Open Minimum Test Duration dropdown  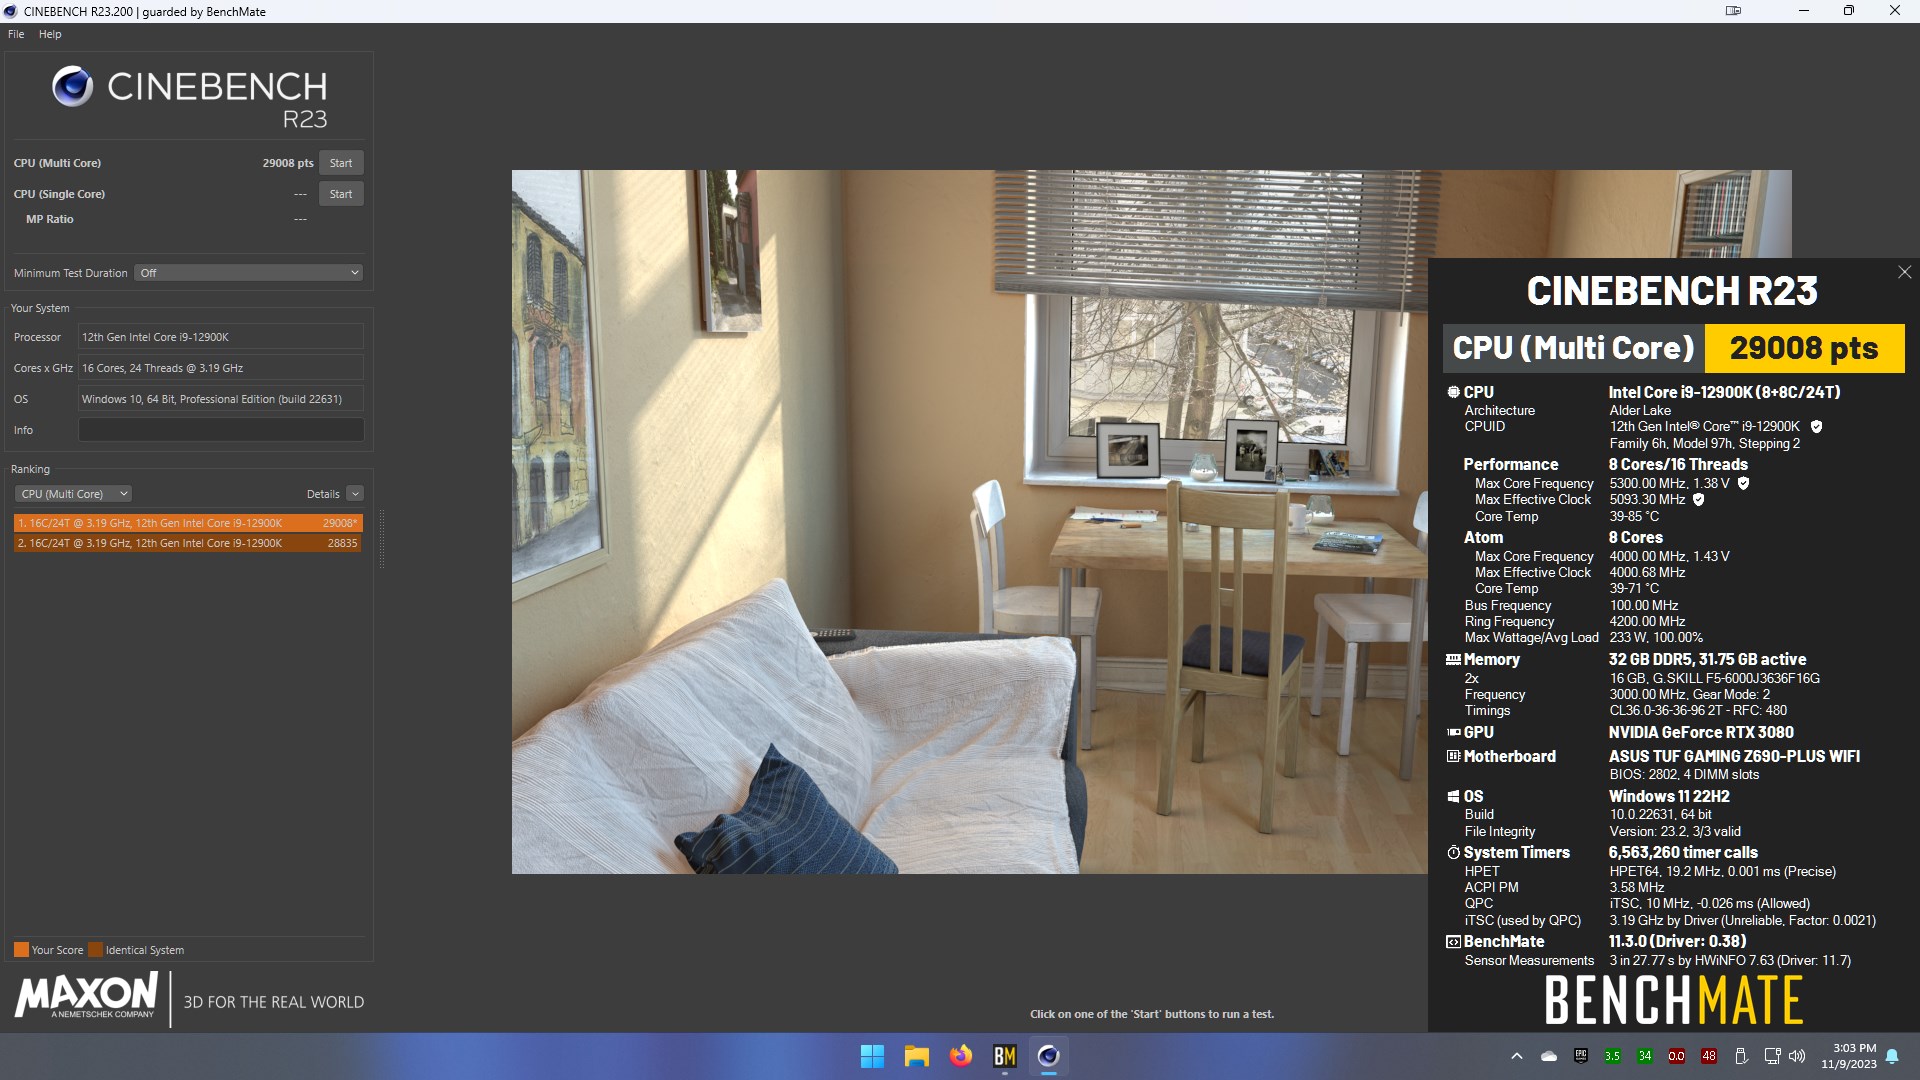point(248,273)
